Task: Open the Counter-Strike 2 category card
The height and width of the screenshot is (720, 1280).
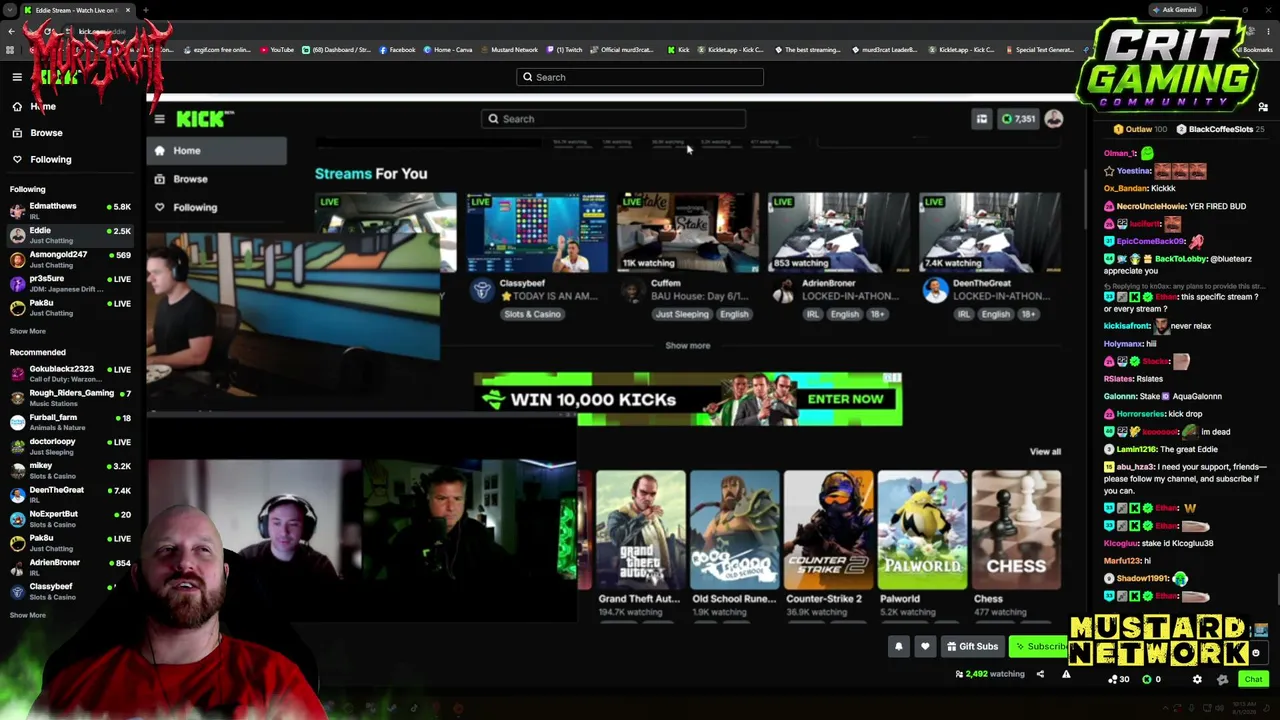Action: (828, 530)
